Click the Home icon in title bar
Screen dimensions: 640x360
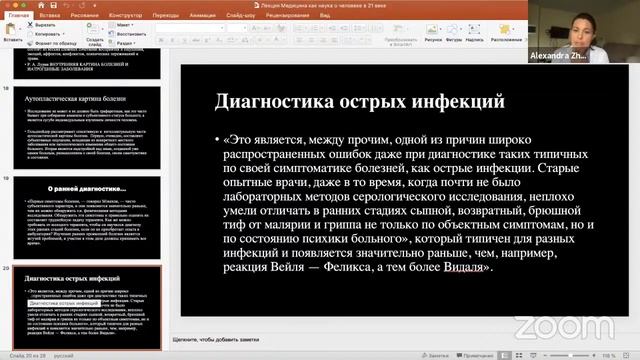41,5
